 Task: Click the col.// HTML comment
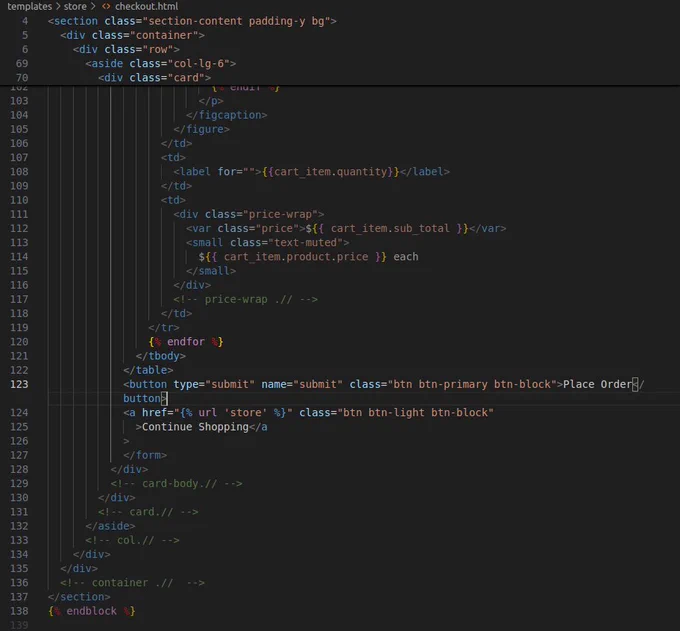[132, 540]
